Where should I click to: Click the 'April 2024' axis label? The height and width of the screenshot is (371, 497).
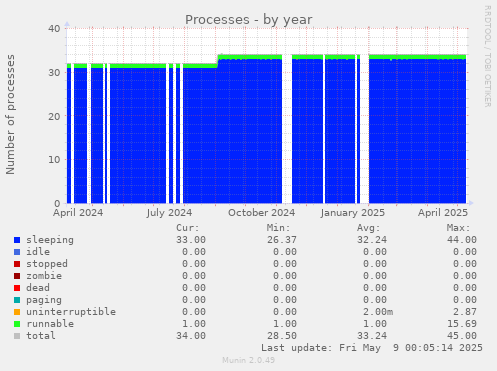[x=78, y=213]
